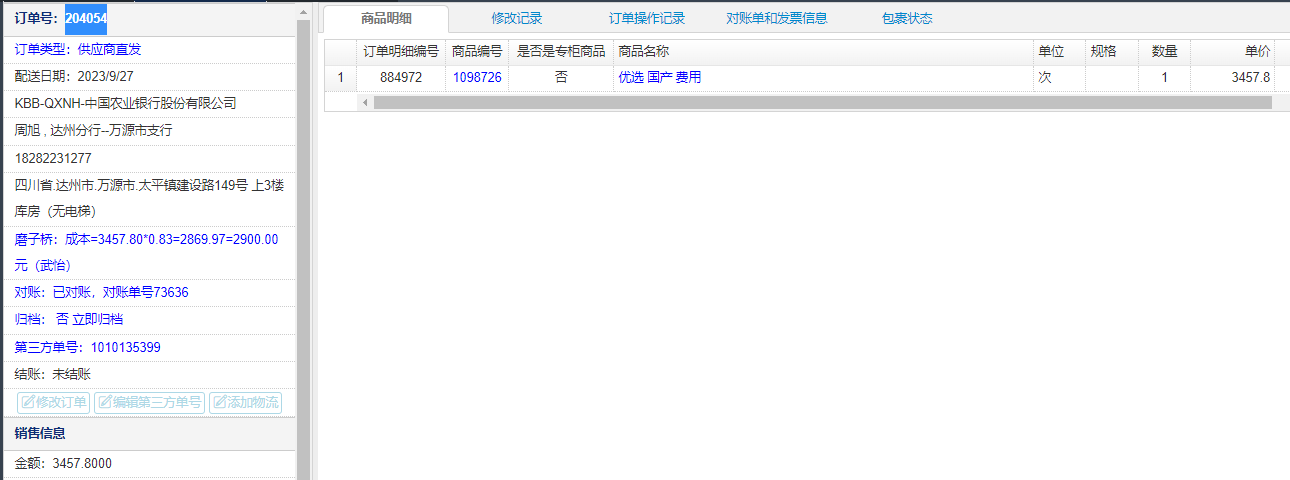1290x480 pixels.
Task: Click reconciliation number text 对账单号73636
Action: pos(145,292)
